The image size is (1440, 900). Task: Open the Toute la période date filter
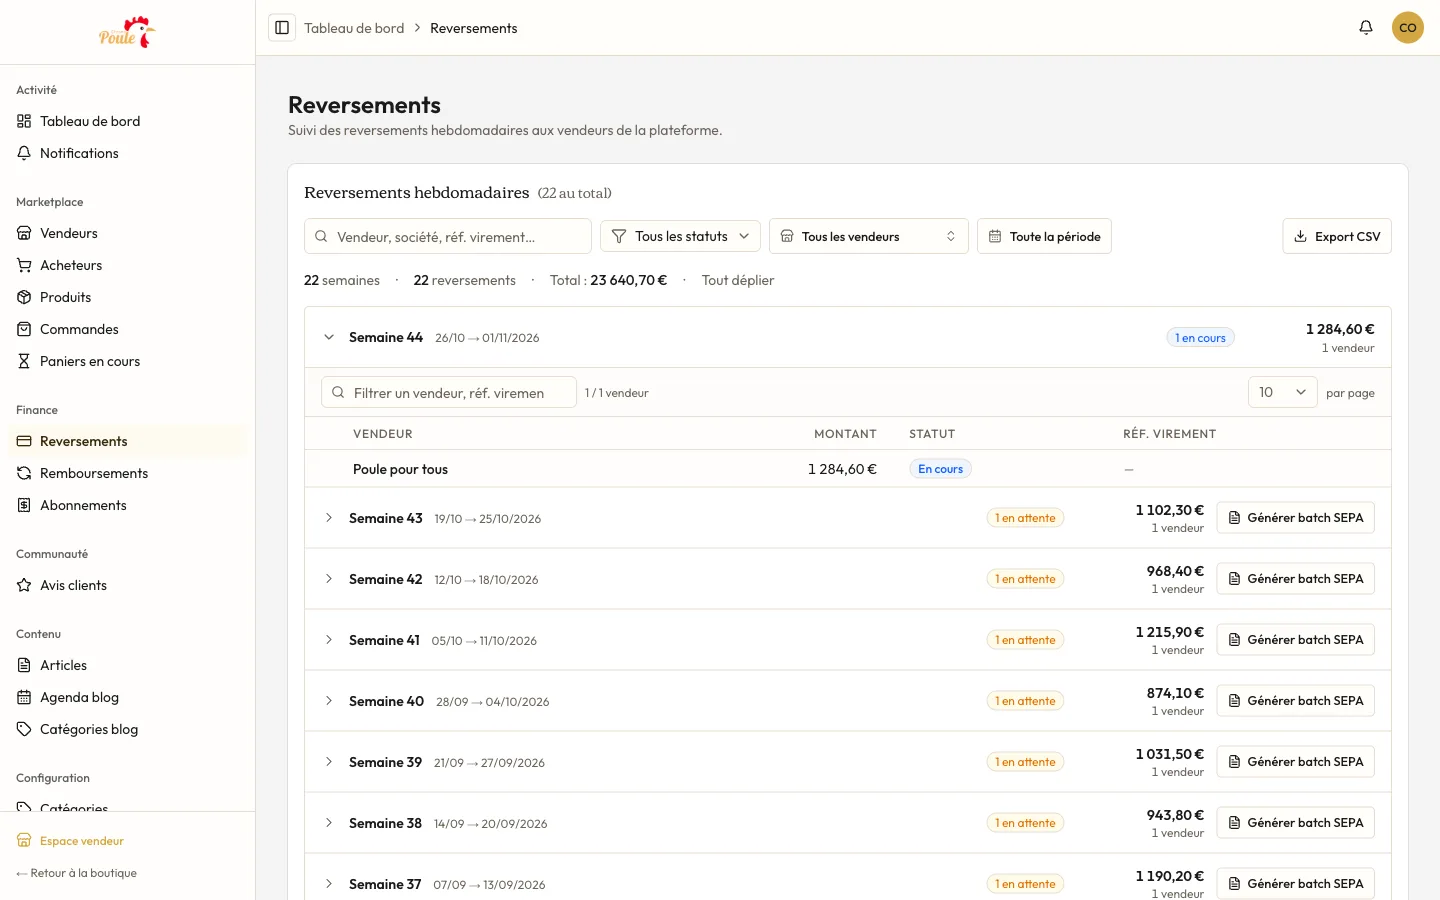pyautogui.click(x=1044, y=236)
